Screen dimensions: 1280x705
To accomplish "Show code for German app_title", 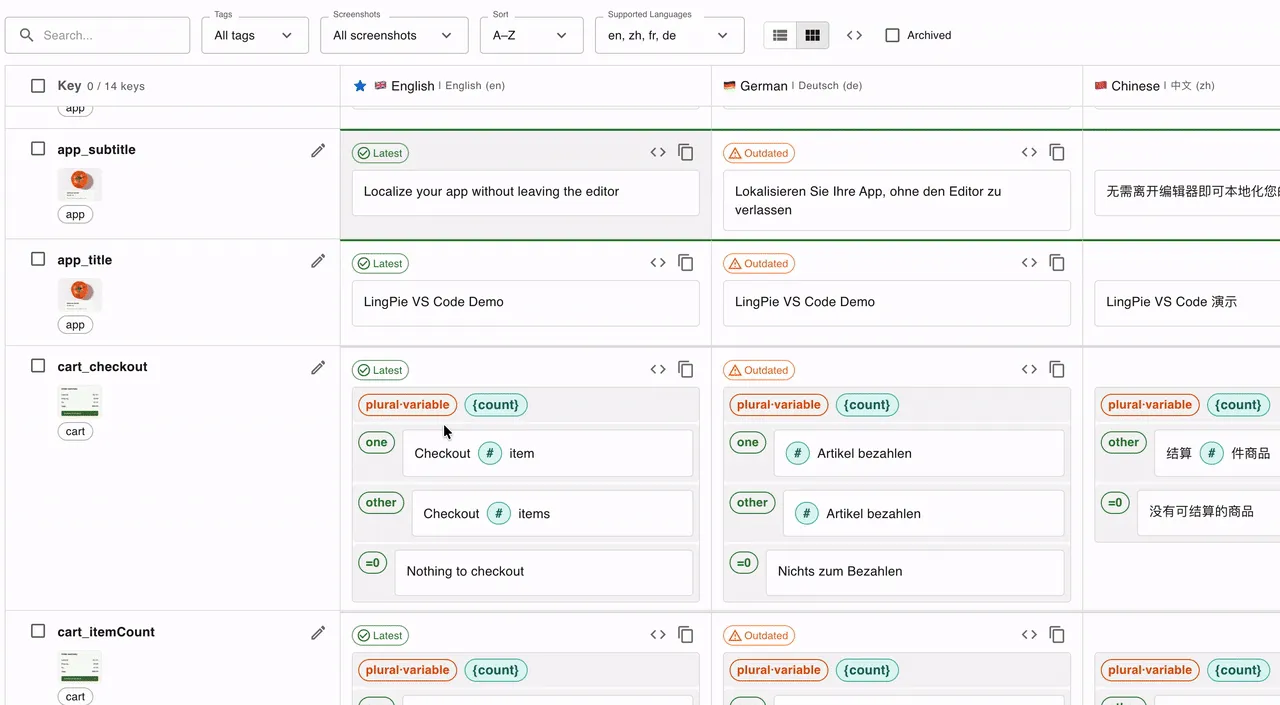I will pos(1029,263).
